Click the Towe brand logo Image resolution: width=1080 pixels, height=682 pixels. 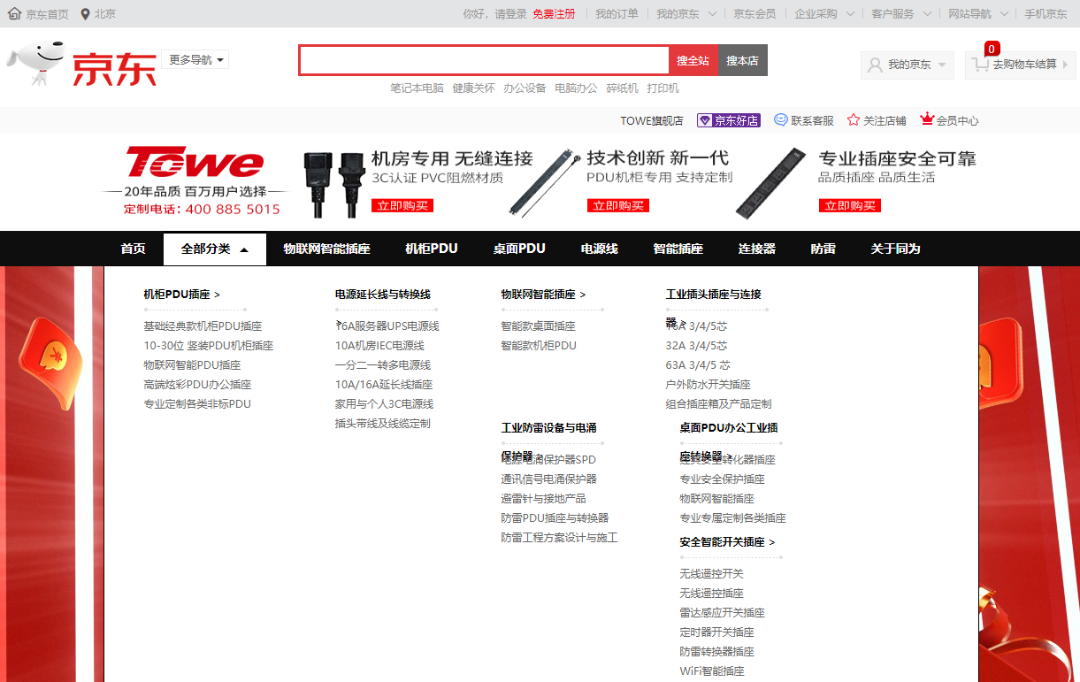coord(194,163)
